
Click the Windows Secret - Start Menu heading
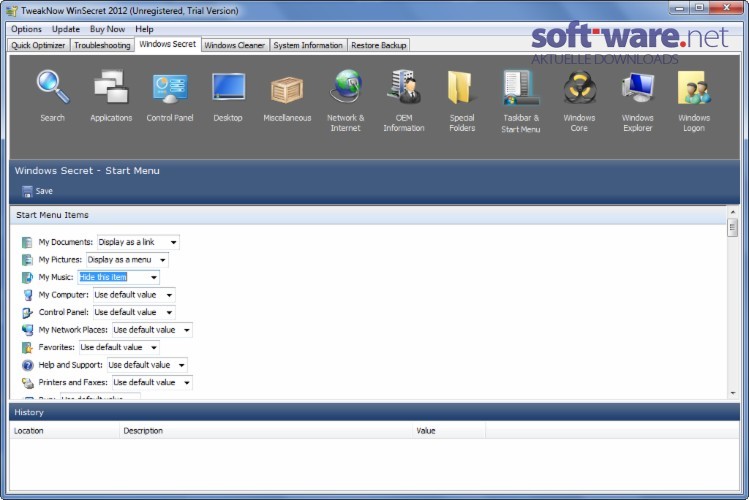[x=87, y=170]
